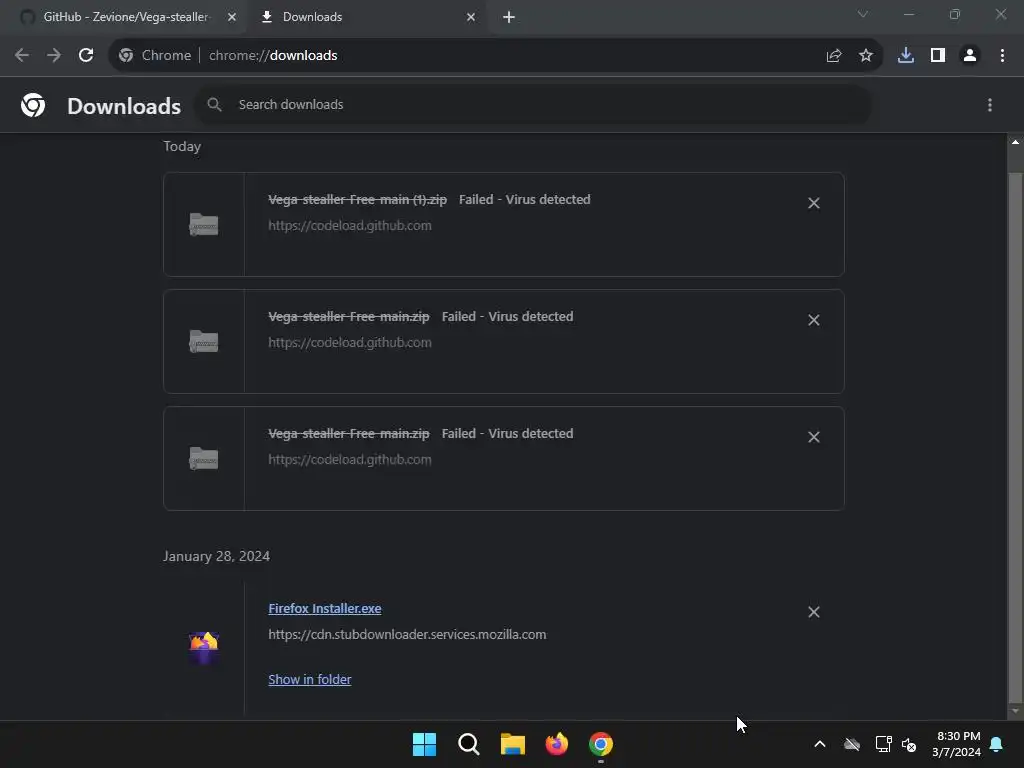Open the Downloads page more actions menu
The image size is (1024, 768).
(x=990, y=105)
